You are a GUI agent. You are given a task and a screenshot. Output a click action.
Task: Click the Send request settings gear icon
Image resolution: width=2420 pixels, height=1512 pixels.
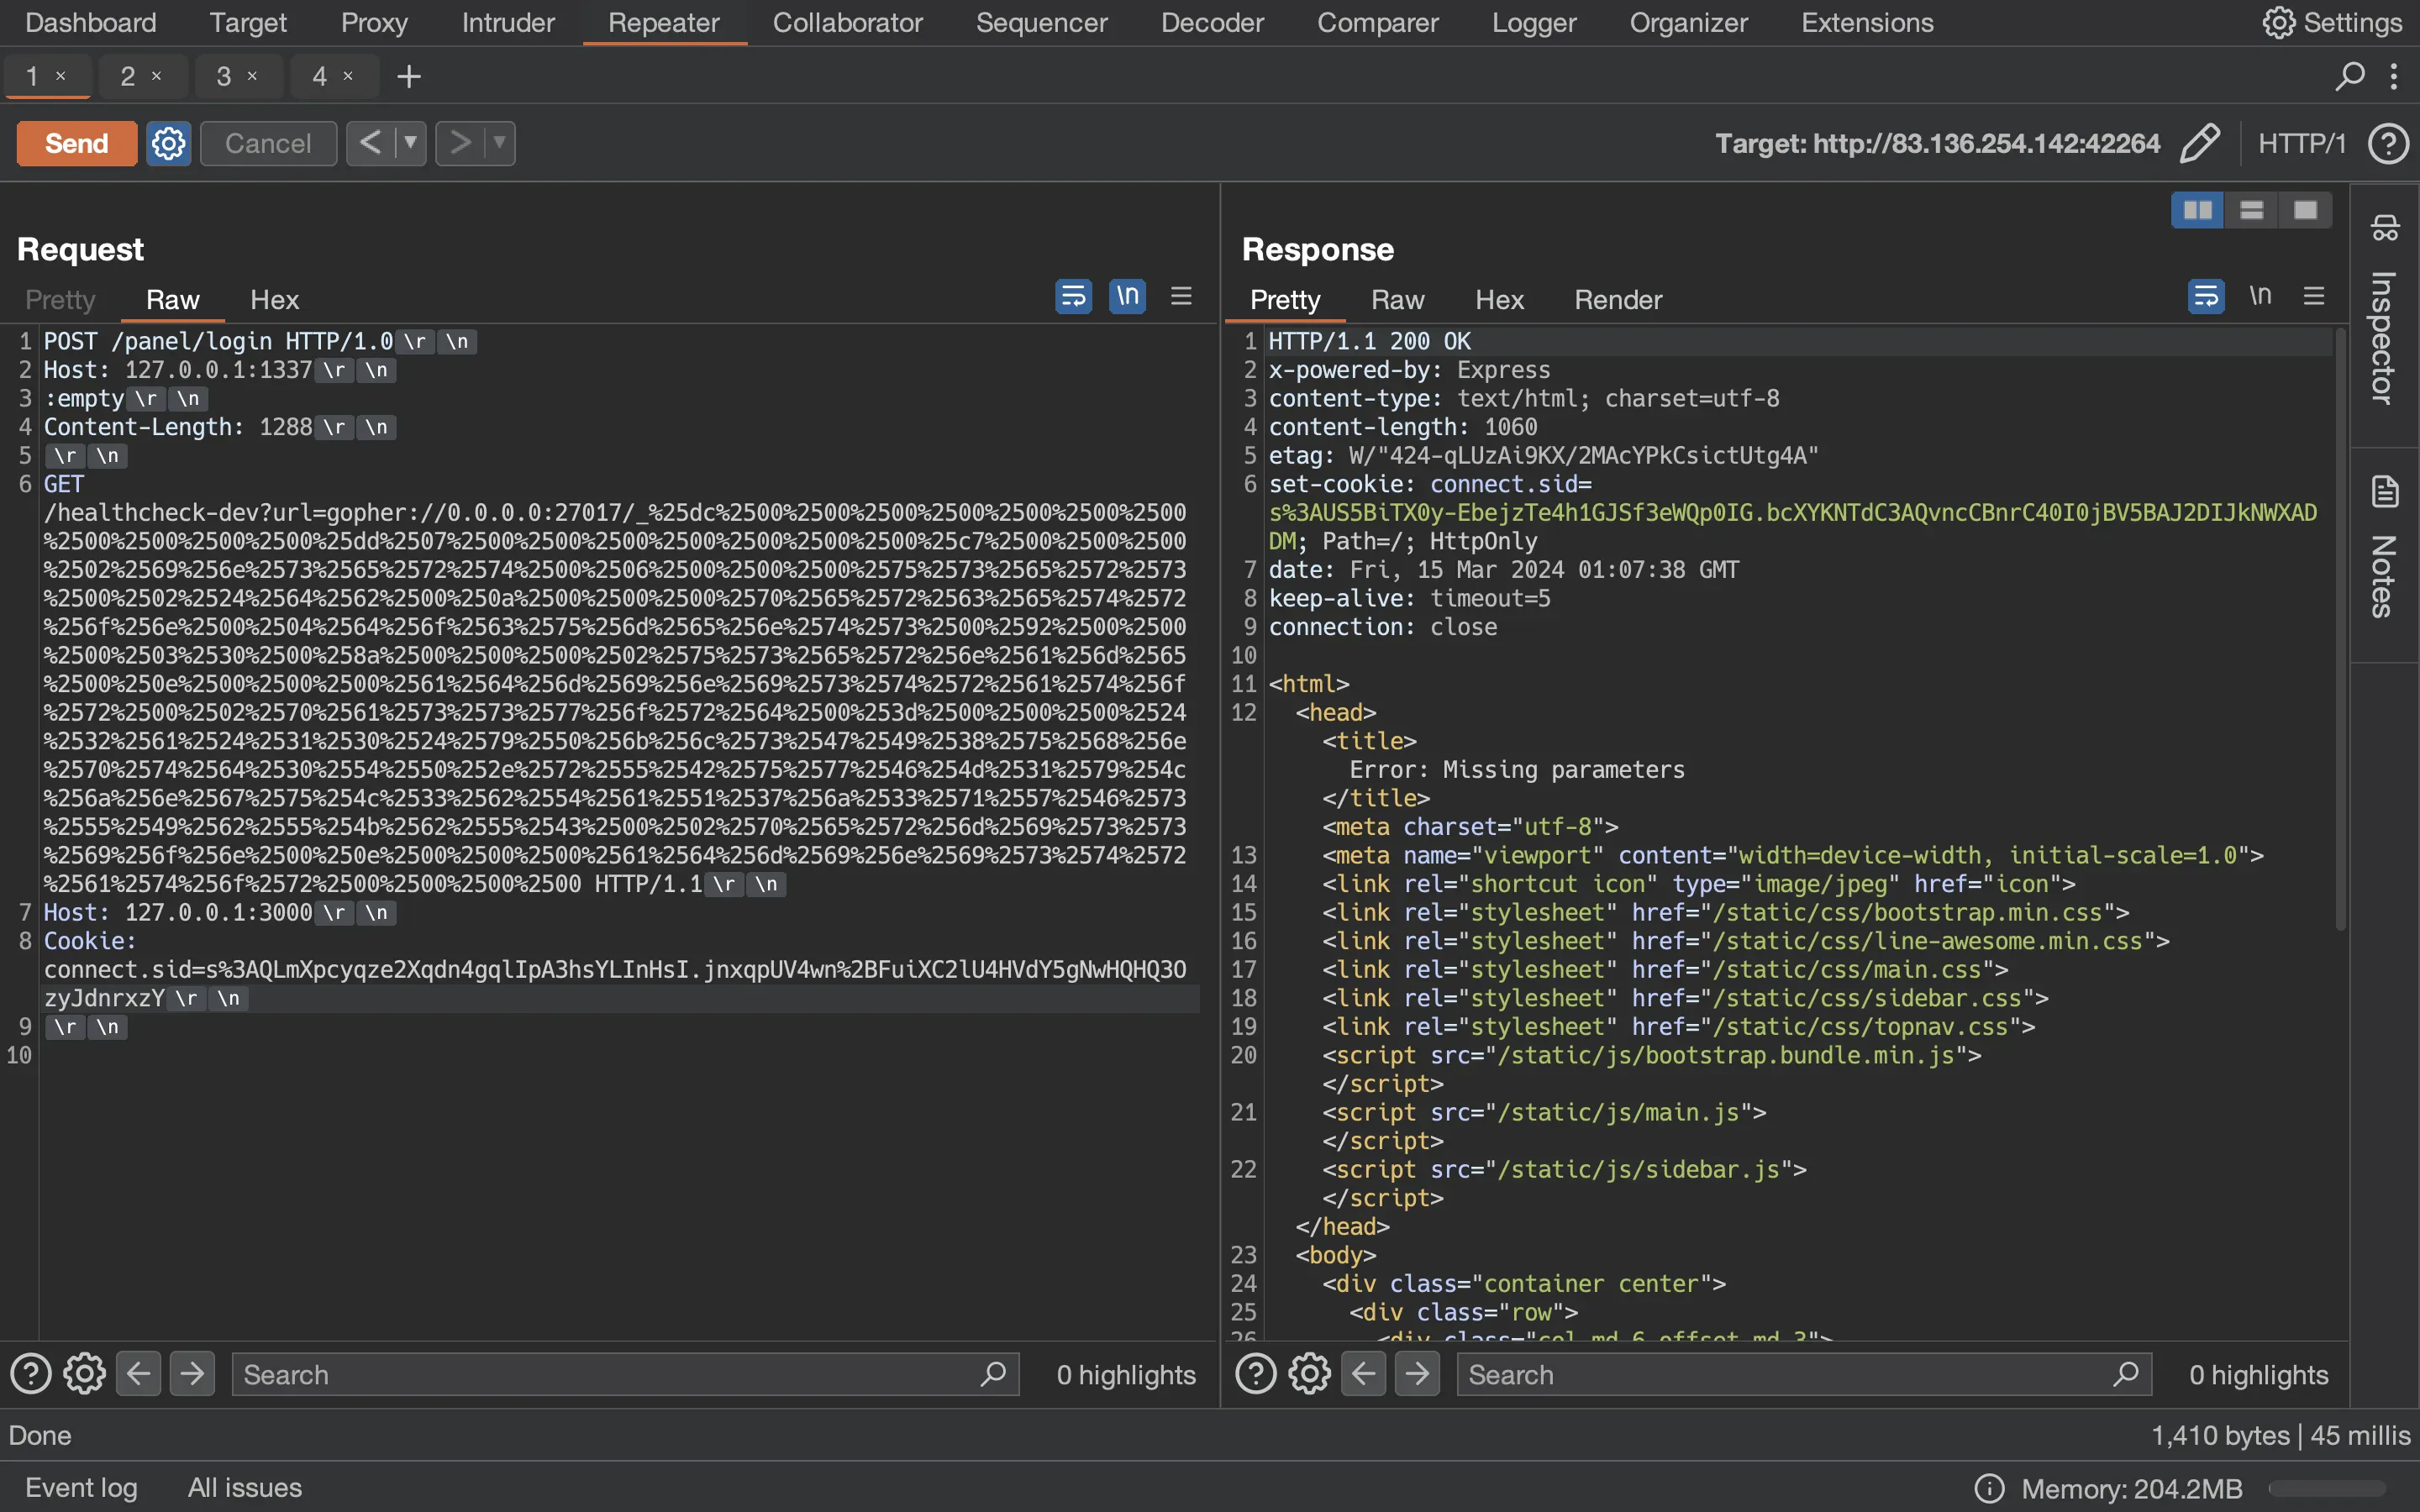[168, 143]
